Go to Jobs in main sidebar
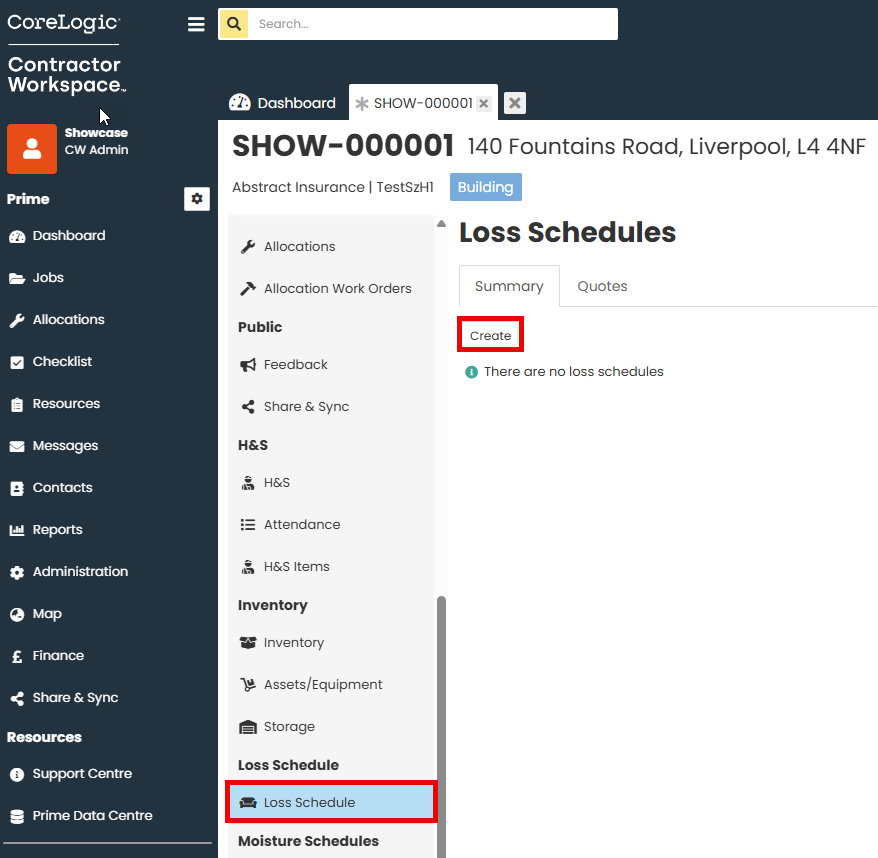This screenshot has width=878, height=858. click(x=48, y=278)
